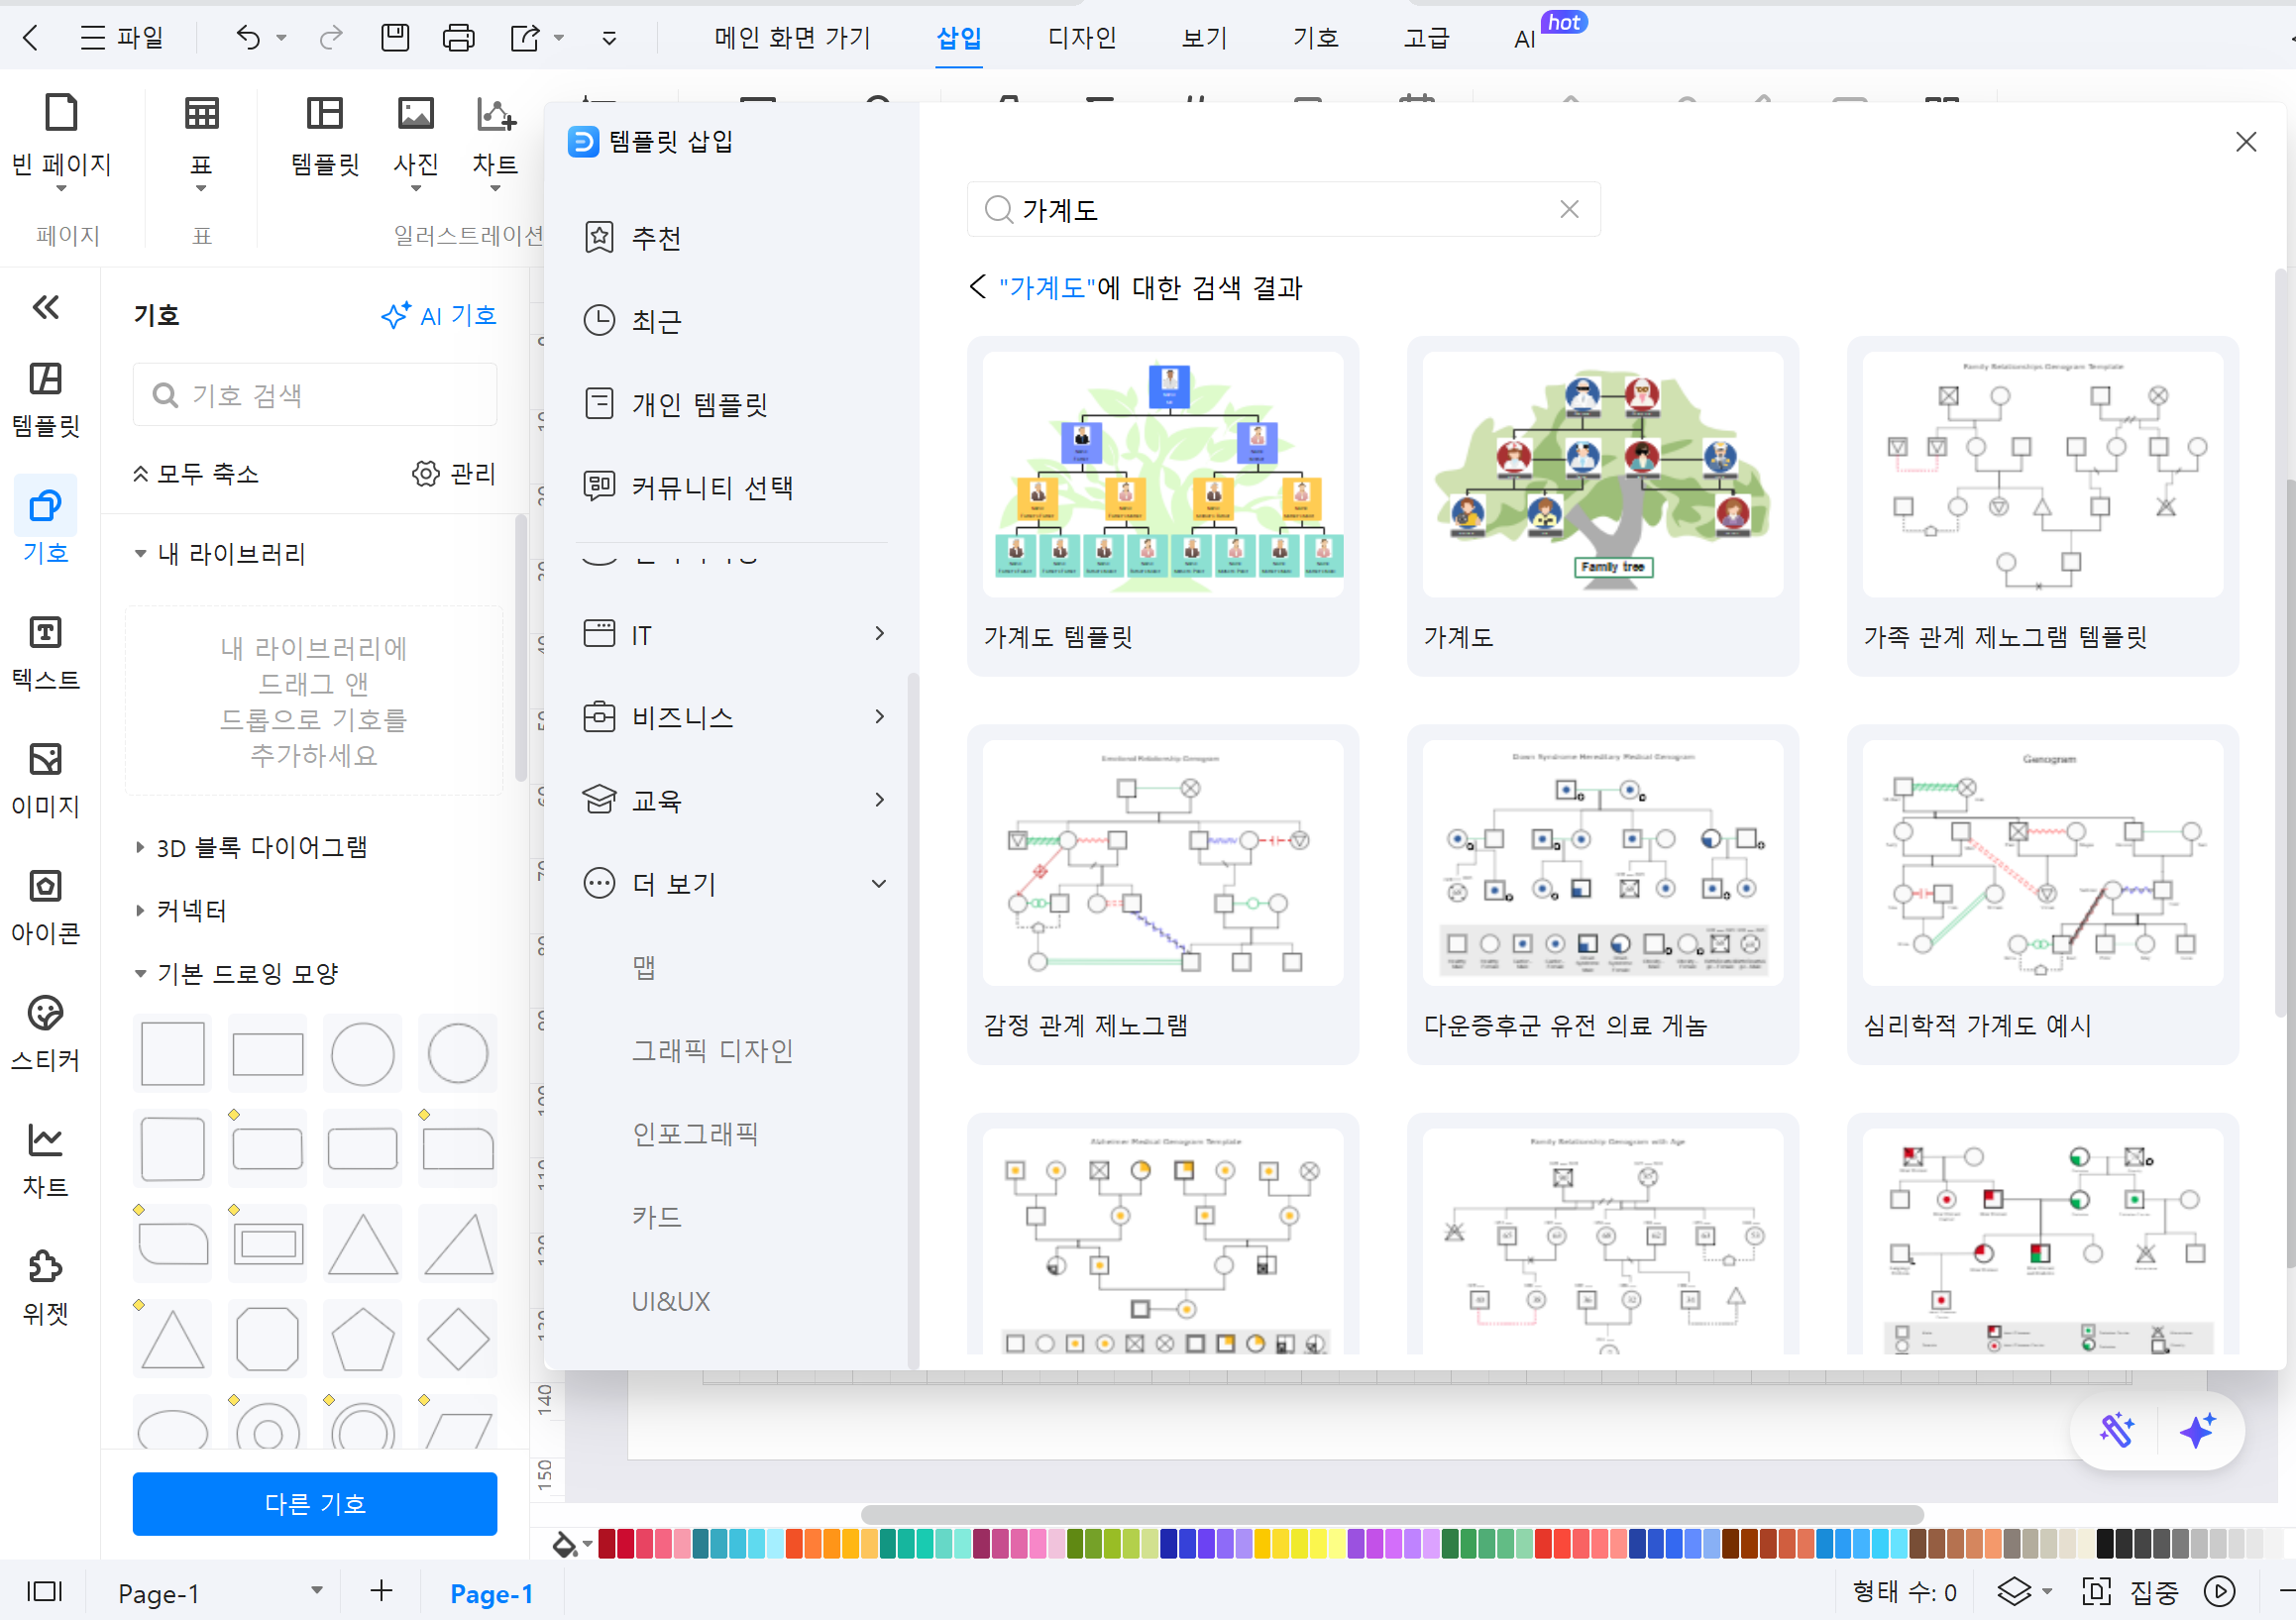
Task: Click the redo icon
Action: click(x=331, y=38)
